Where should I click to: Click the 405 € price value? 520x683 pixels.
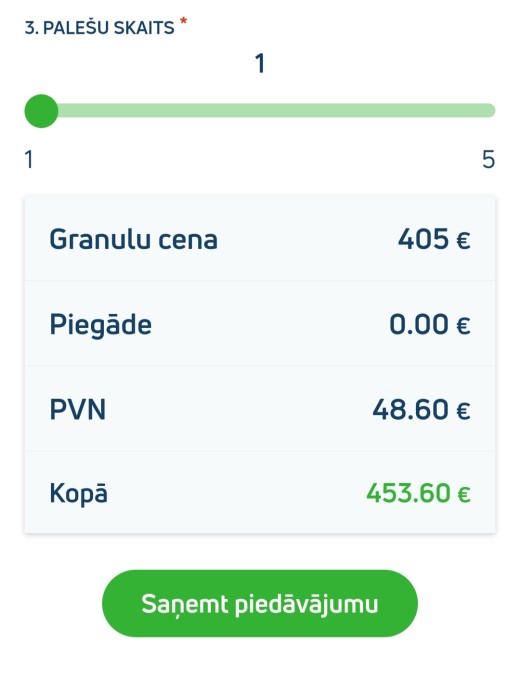434,239
